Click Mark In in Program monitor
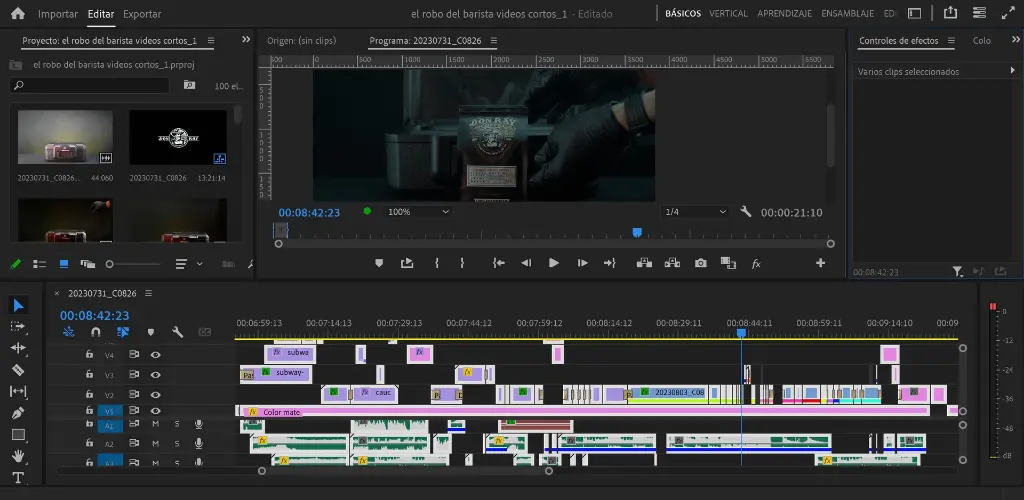 click(x=436, y=263)
